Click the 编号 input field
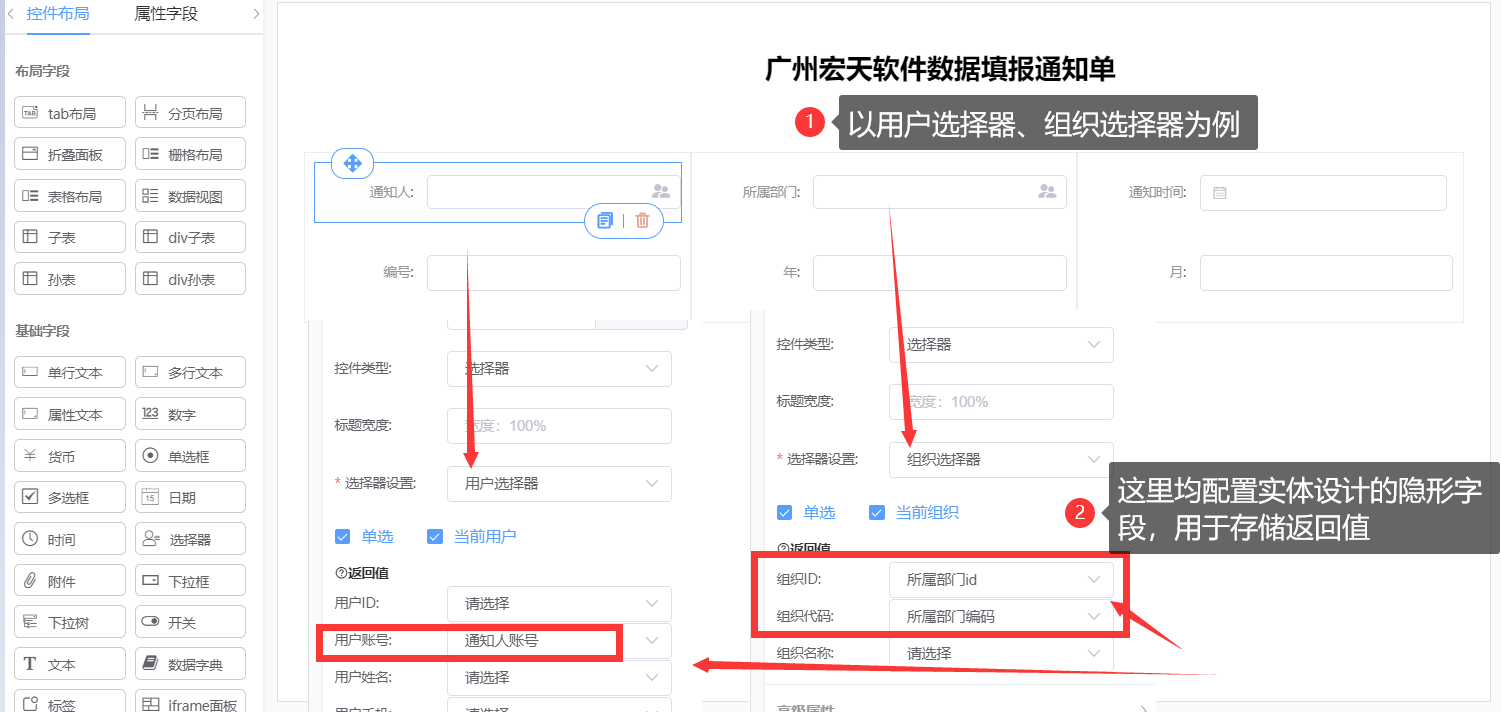The height and width of the screenshot is (712, 1501). coord(554,273)
